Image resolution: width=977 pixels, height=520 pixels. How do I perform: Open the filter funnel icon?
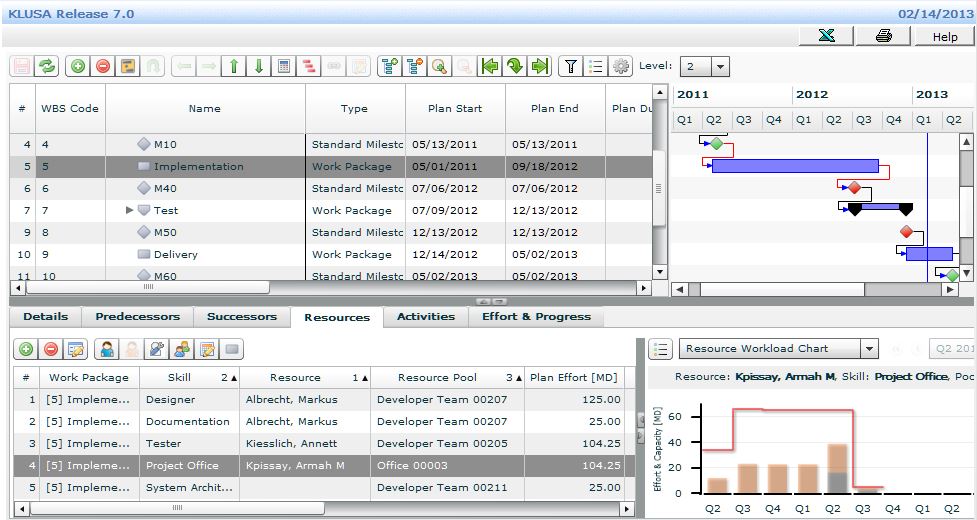[x=571, y=66]
